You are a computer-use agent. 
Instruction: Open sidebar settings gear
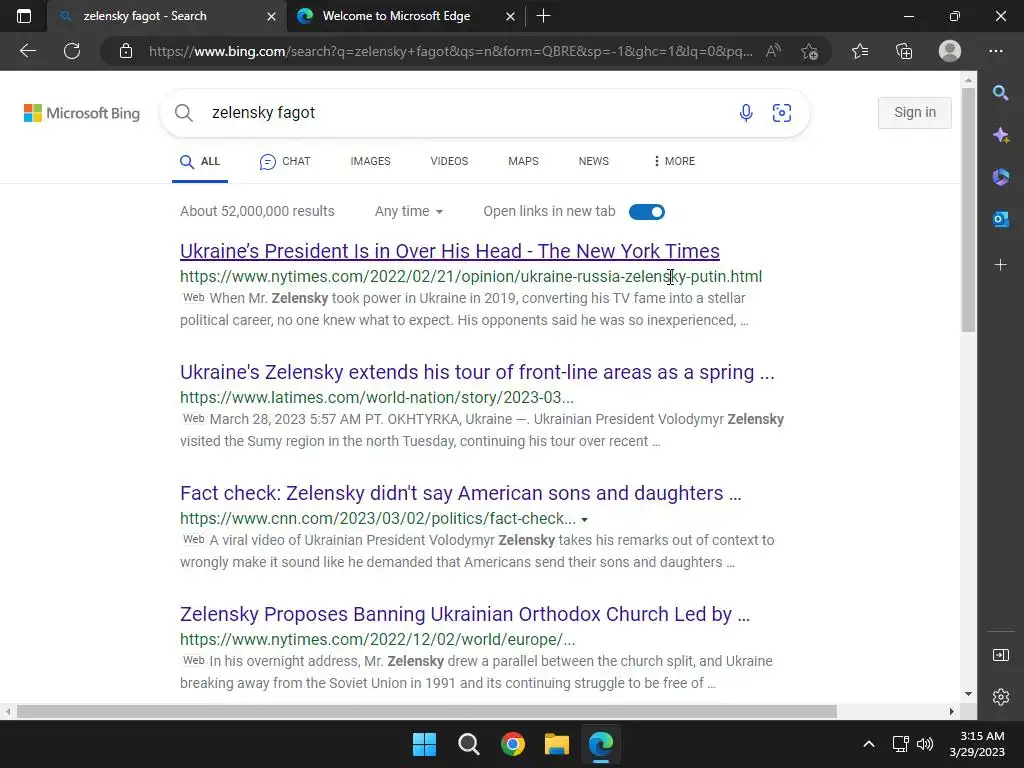[x=1000, y=697]
